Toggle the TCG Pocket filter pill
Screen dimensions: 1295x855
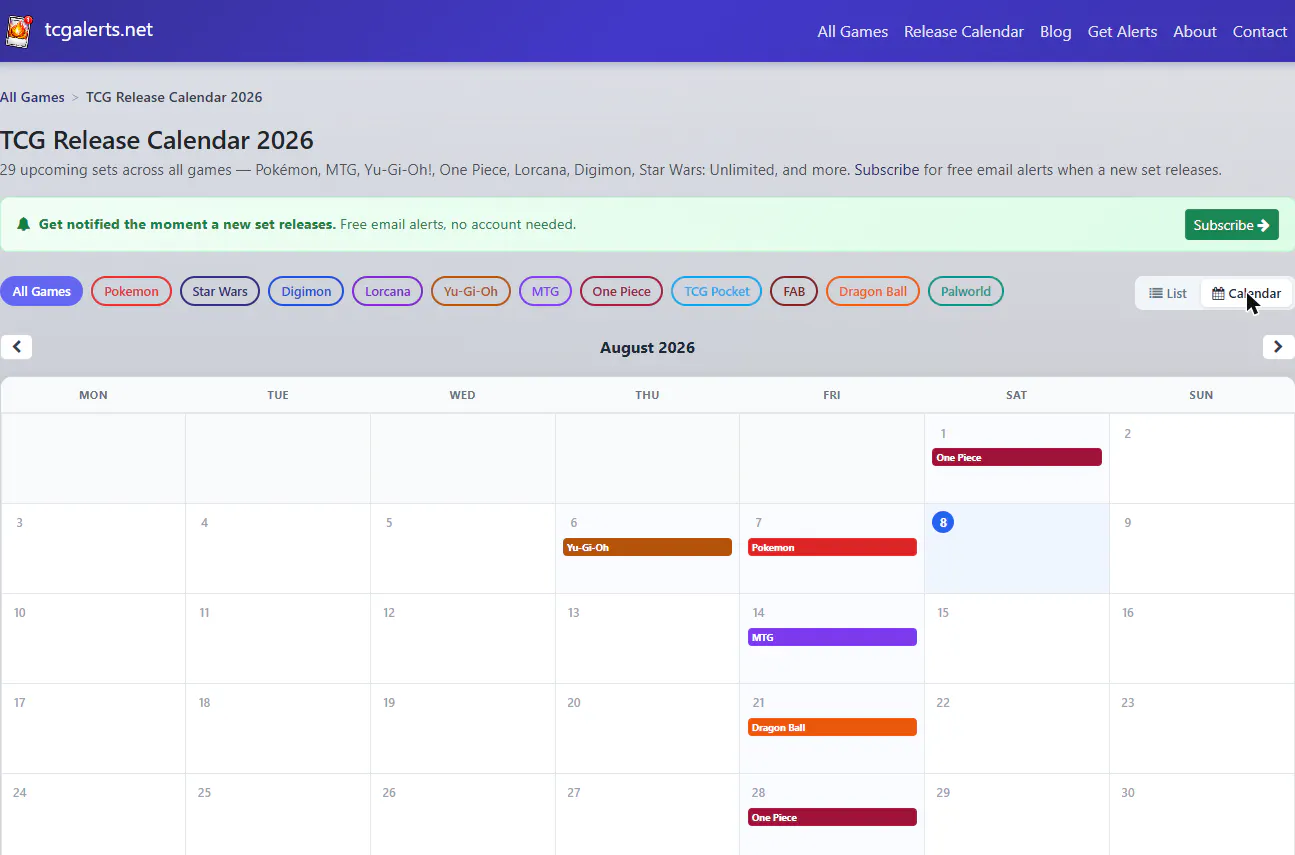[x=717, y=292]
